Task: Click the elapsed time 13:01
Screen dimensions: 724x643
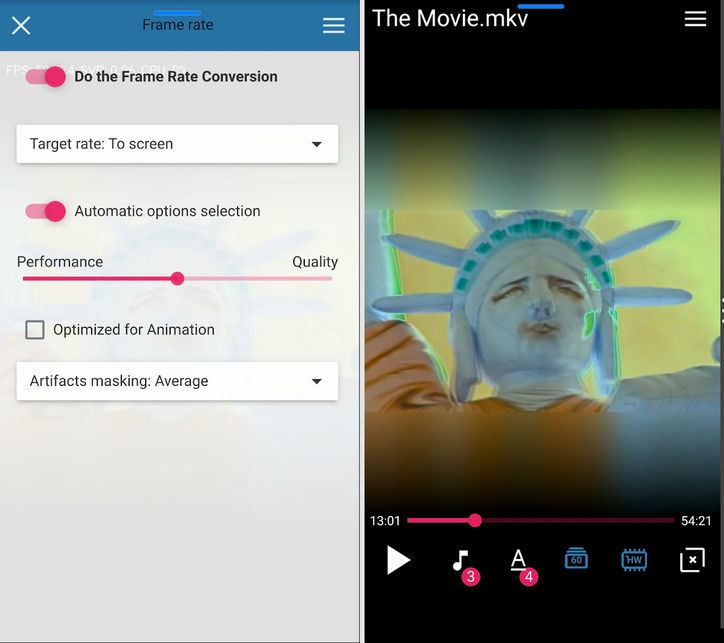Action: pyautogui.click(x=385, y=521)
